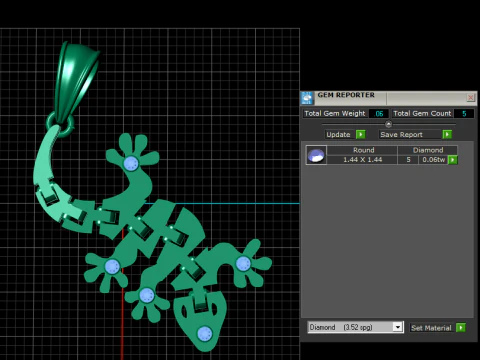Click the "0.06tw" weight cell
This screenshot has height=360, width=480.
click(433, 160)
